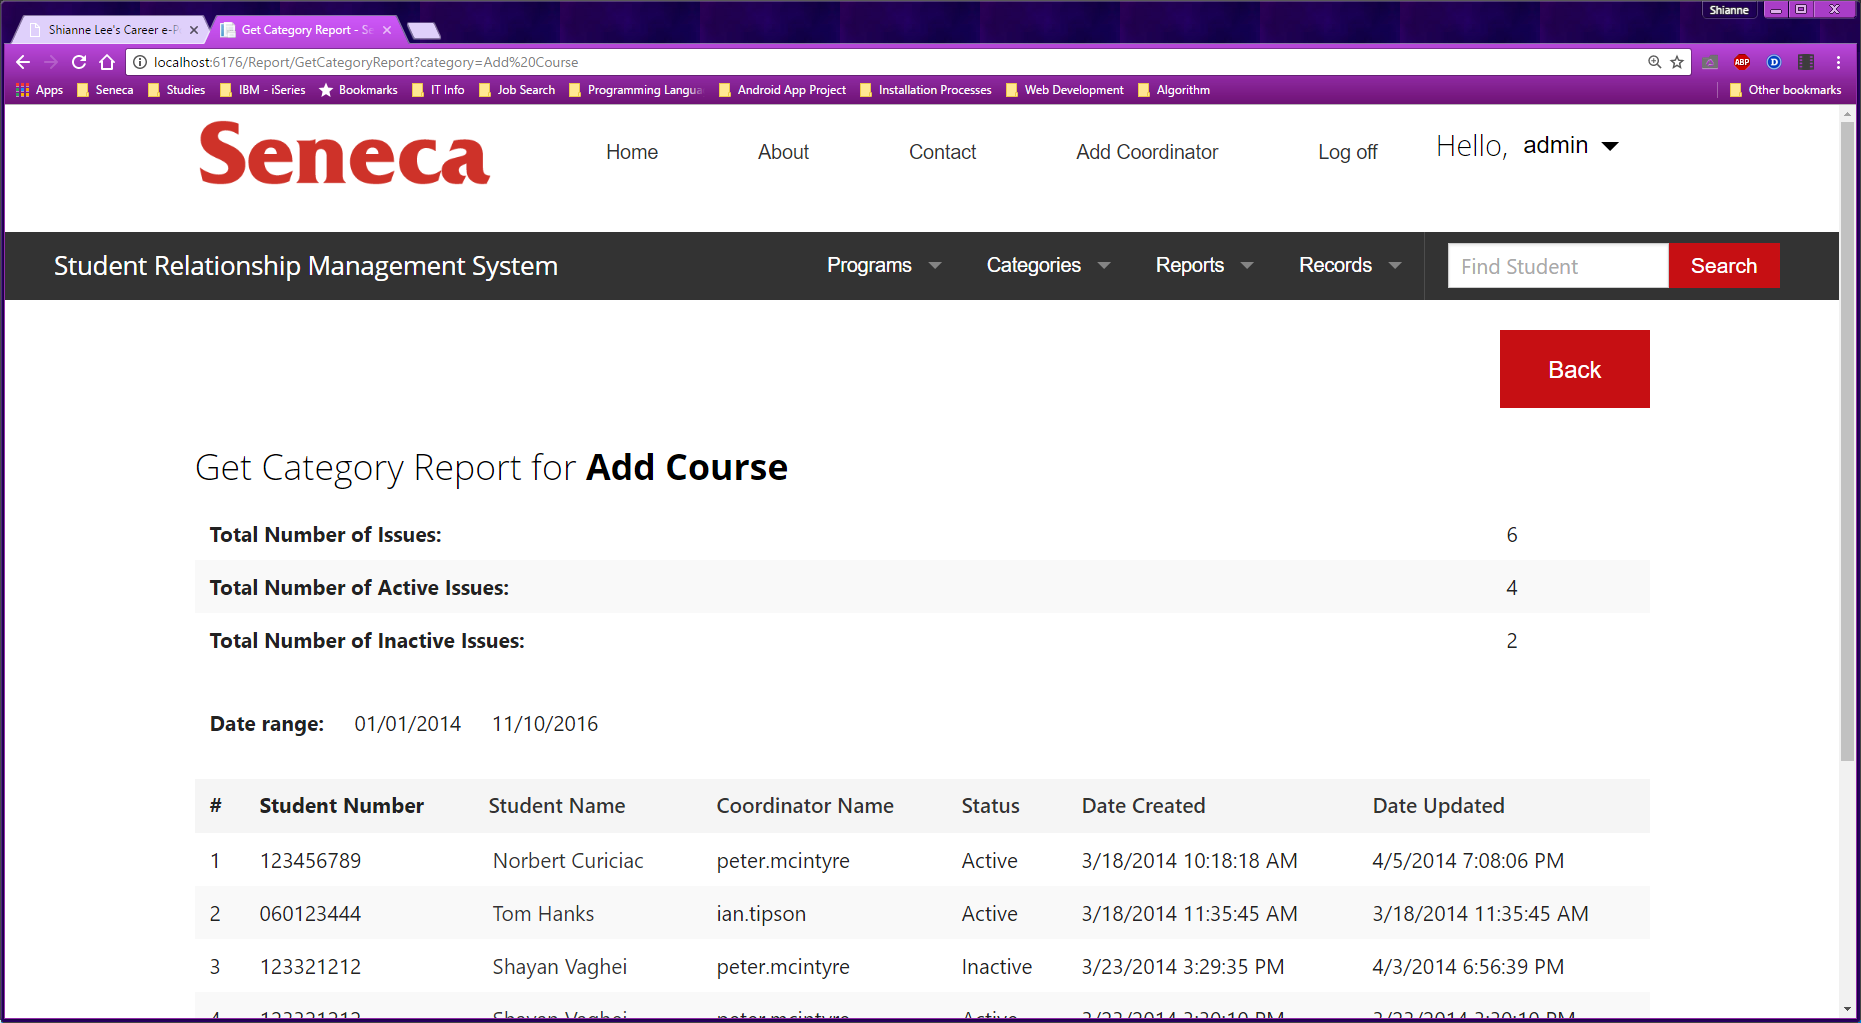1861x1023 pixels.
Task: Click coordinator ian.tipson
Action: 761,914
